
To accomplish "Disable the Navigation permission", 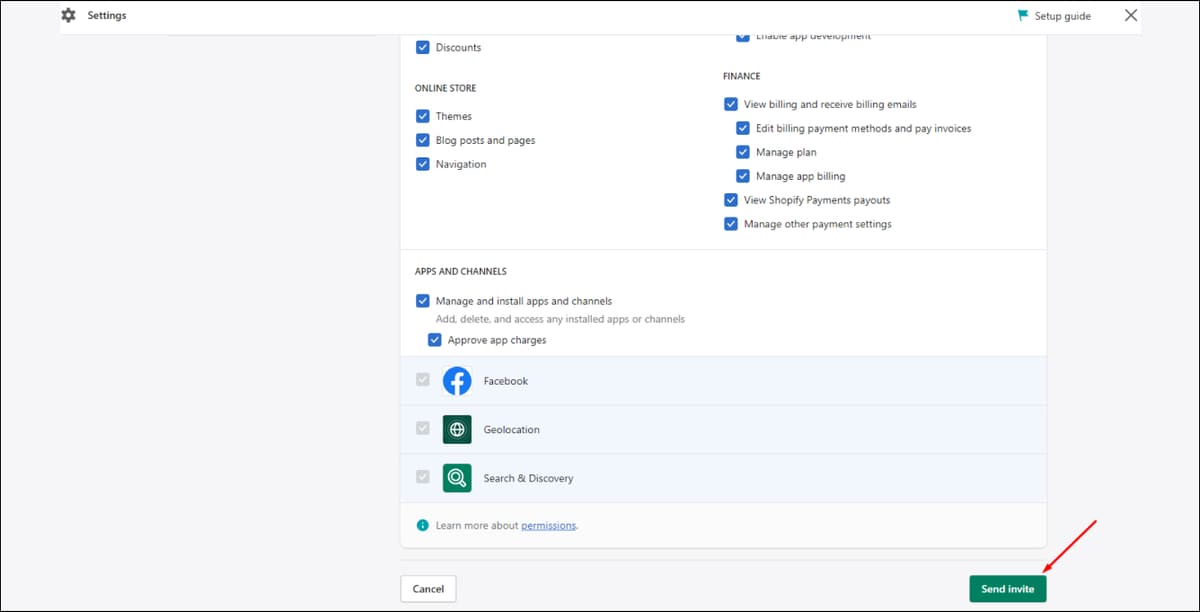I will click(x=423, y=164).
